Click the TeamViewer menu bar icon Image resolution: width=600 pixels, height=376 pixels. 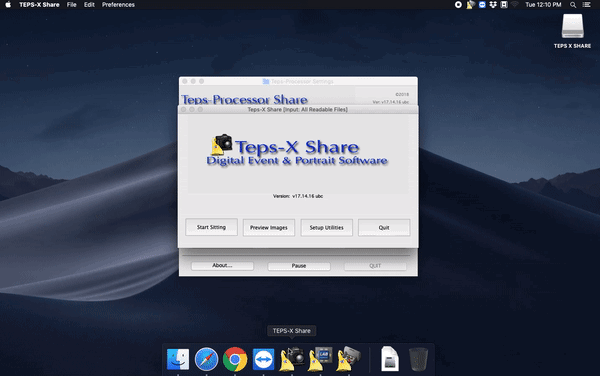tap(482, 5)
